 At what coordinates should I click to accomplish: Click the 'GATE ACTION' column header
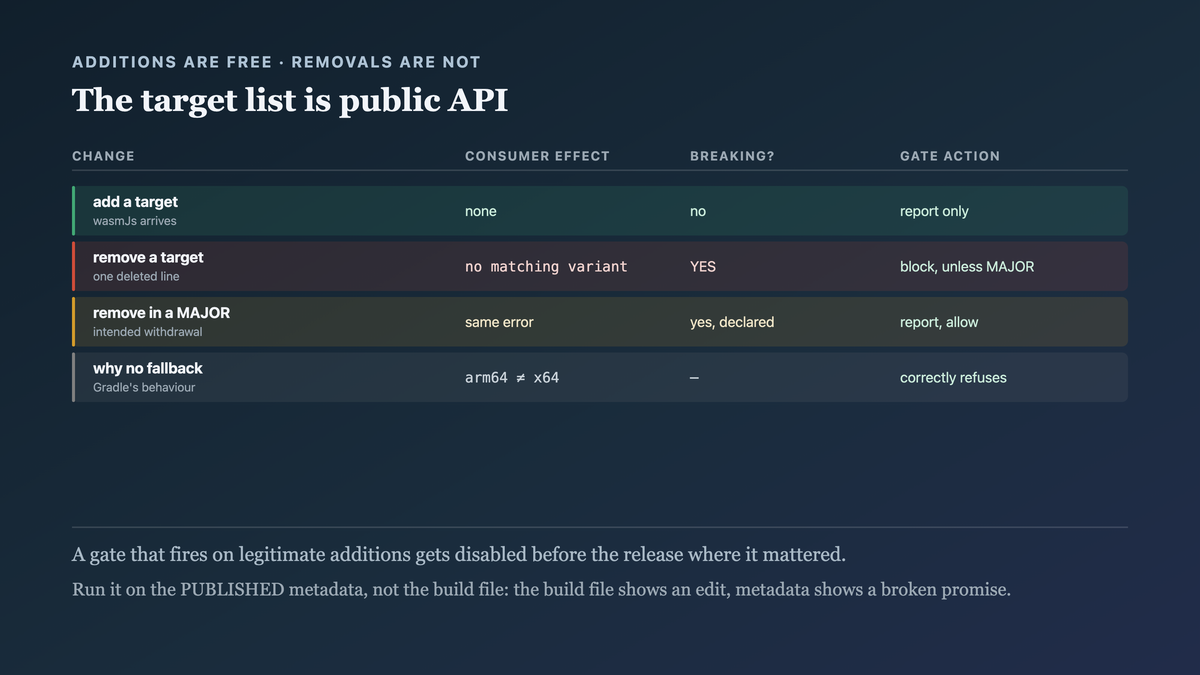[950, 156]
